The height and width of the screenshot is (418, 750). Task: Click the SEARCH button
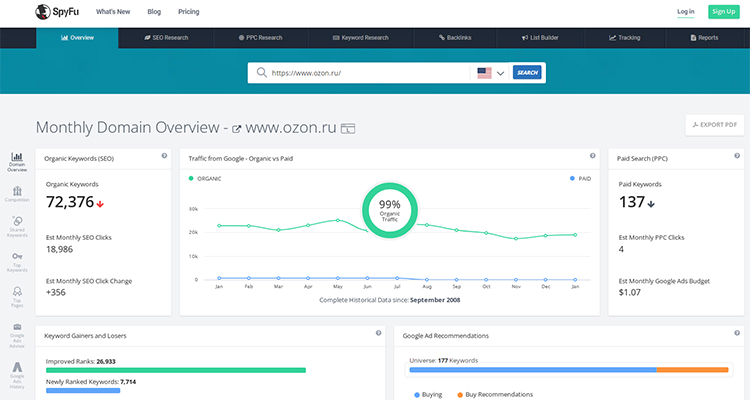(x=527, y=73)
